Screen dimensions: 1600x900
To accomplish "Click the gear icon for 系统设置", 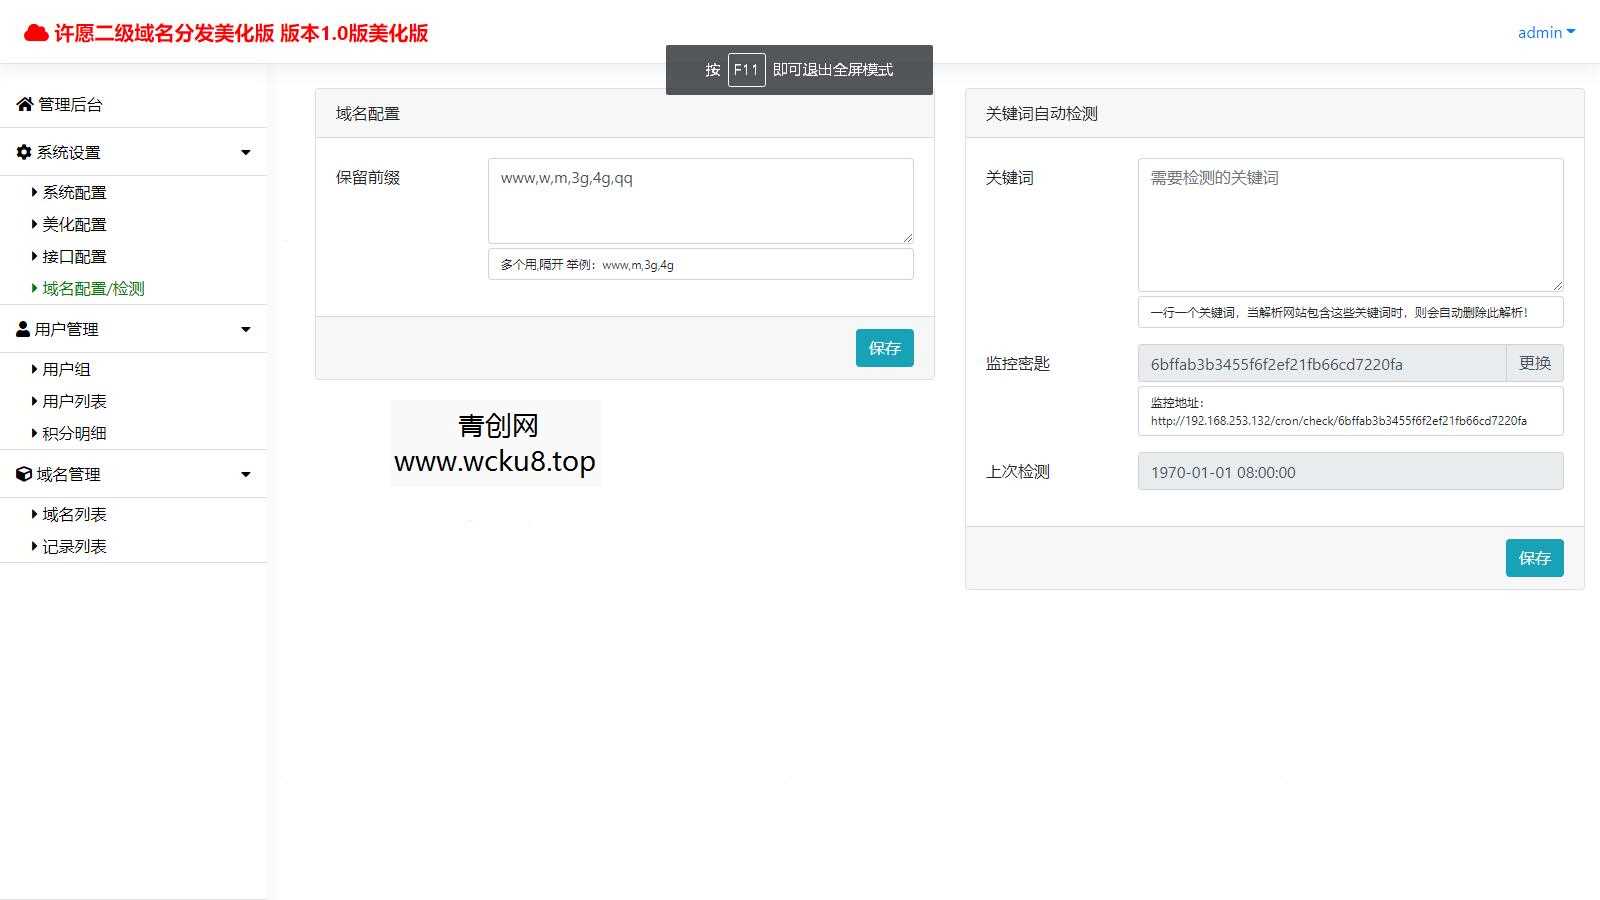I will click(x=22, y=151).
